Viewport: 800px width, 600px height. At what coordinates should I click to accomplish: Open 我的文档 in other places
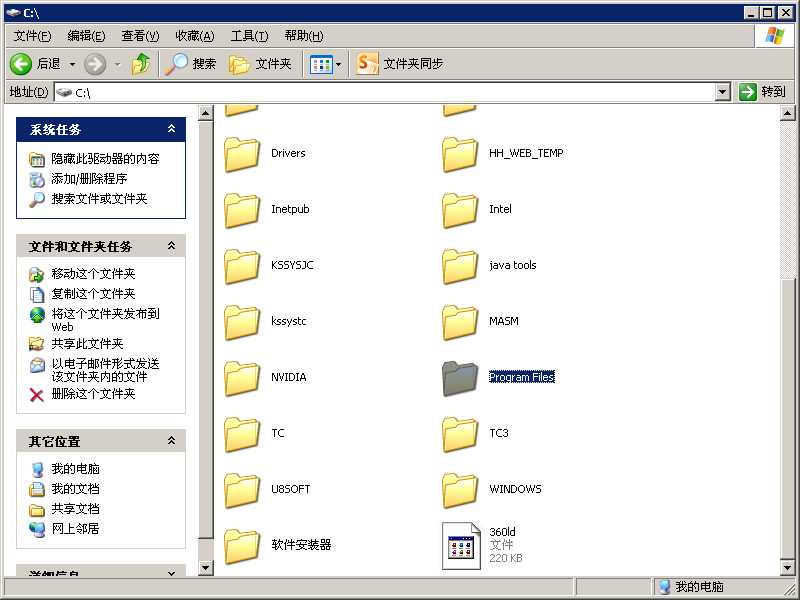click(75, 488)
